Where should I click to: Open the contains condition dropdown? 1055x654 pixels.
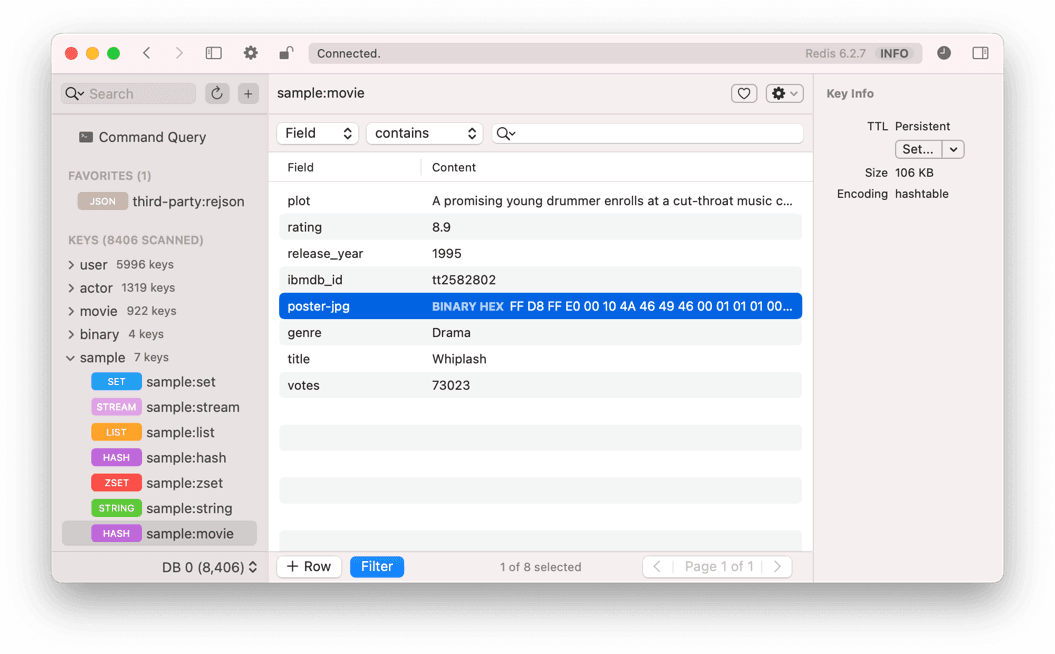[x=424, y=133]
